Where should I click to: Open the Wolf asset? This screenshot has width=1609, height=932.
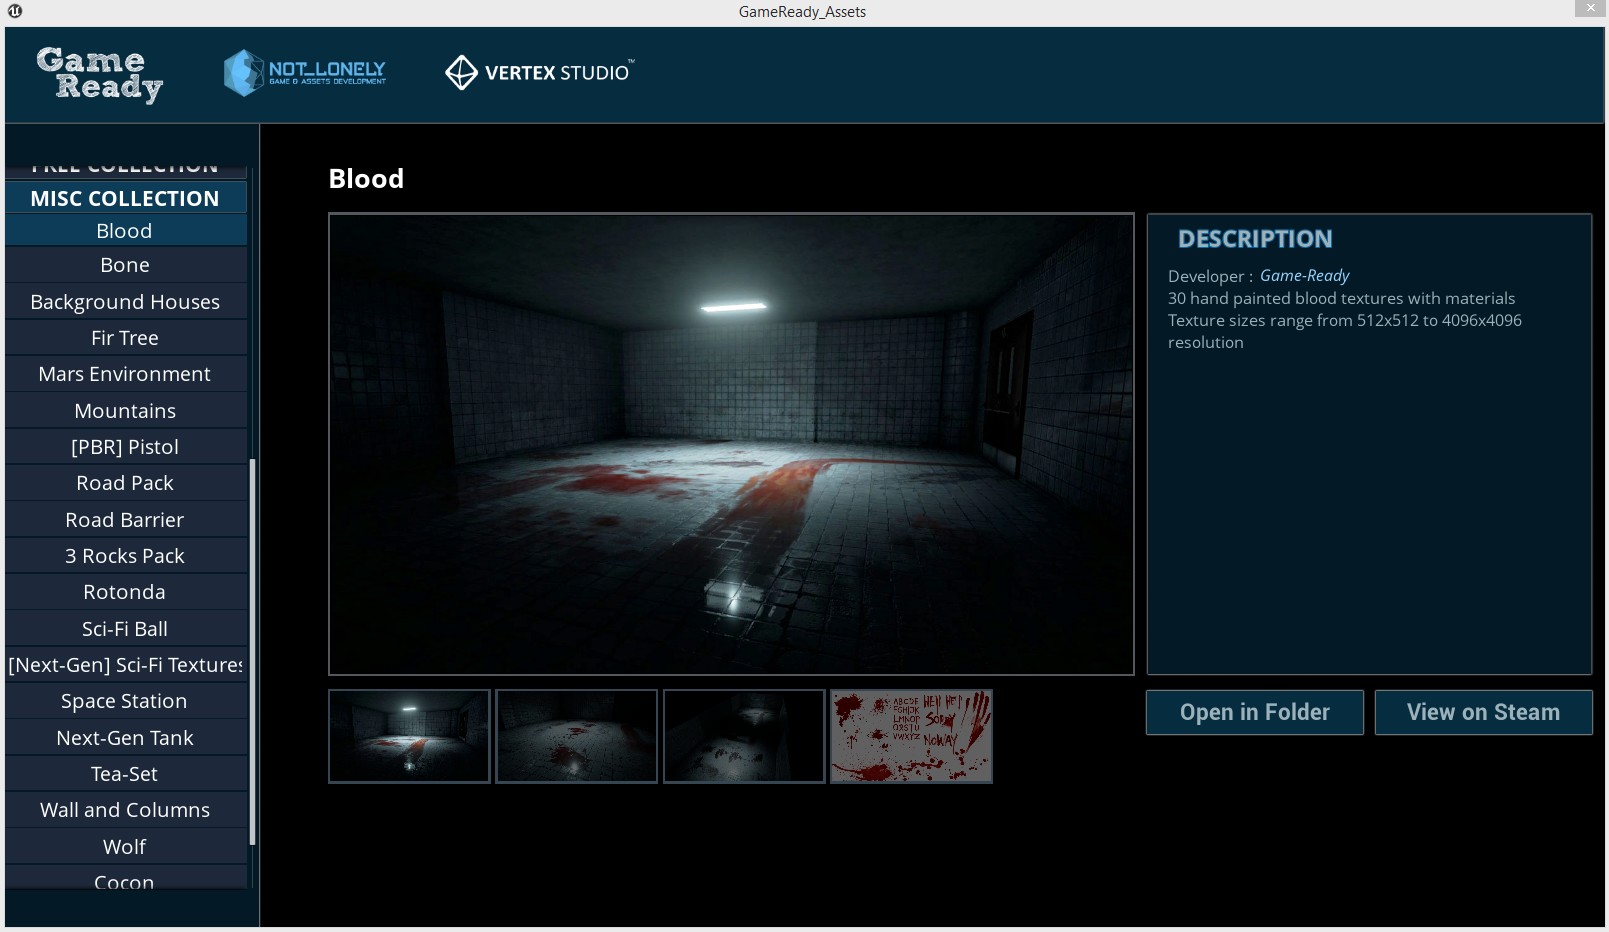pyautogui.click(x=125, y=846)
